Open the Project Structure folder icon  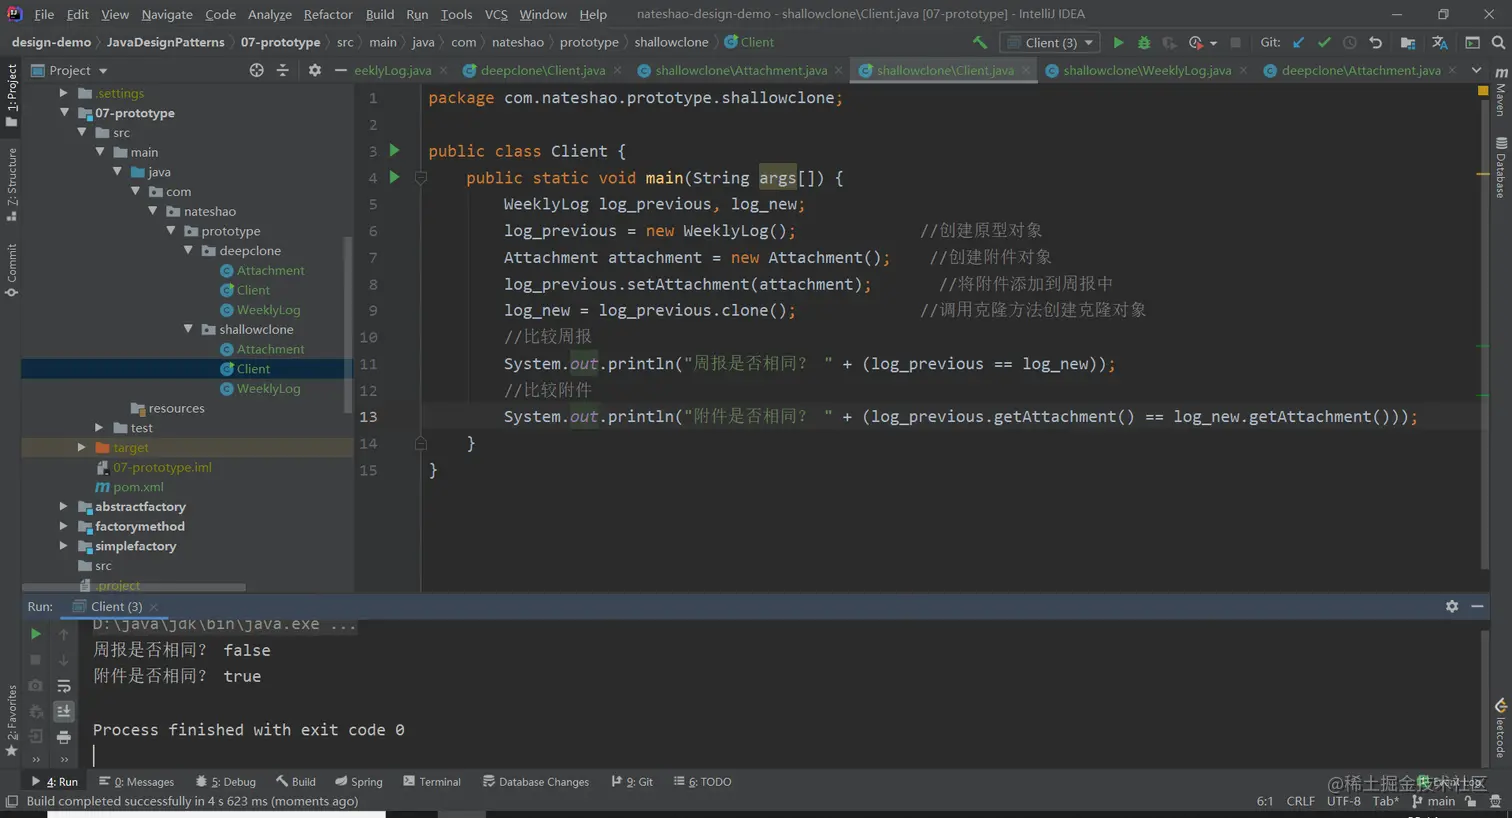[1407, 42]
